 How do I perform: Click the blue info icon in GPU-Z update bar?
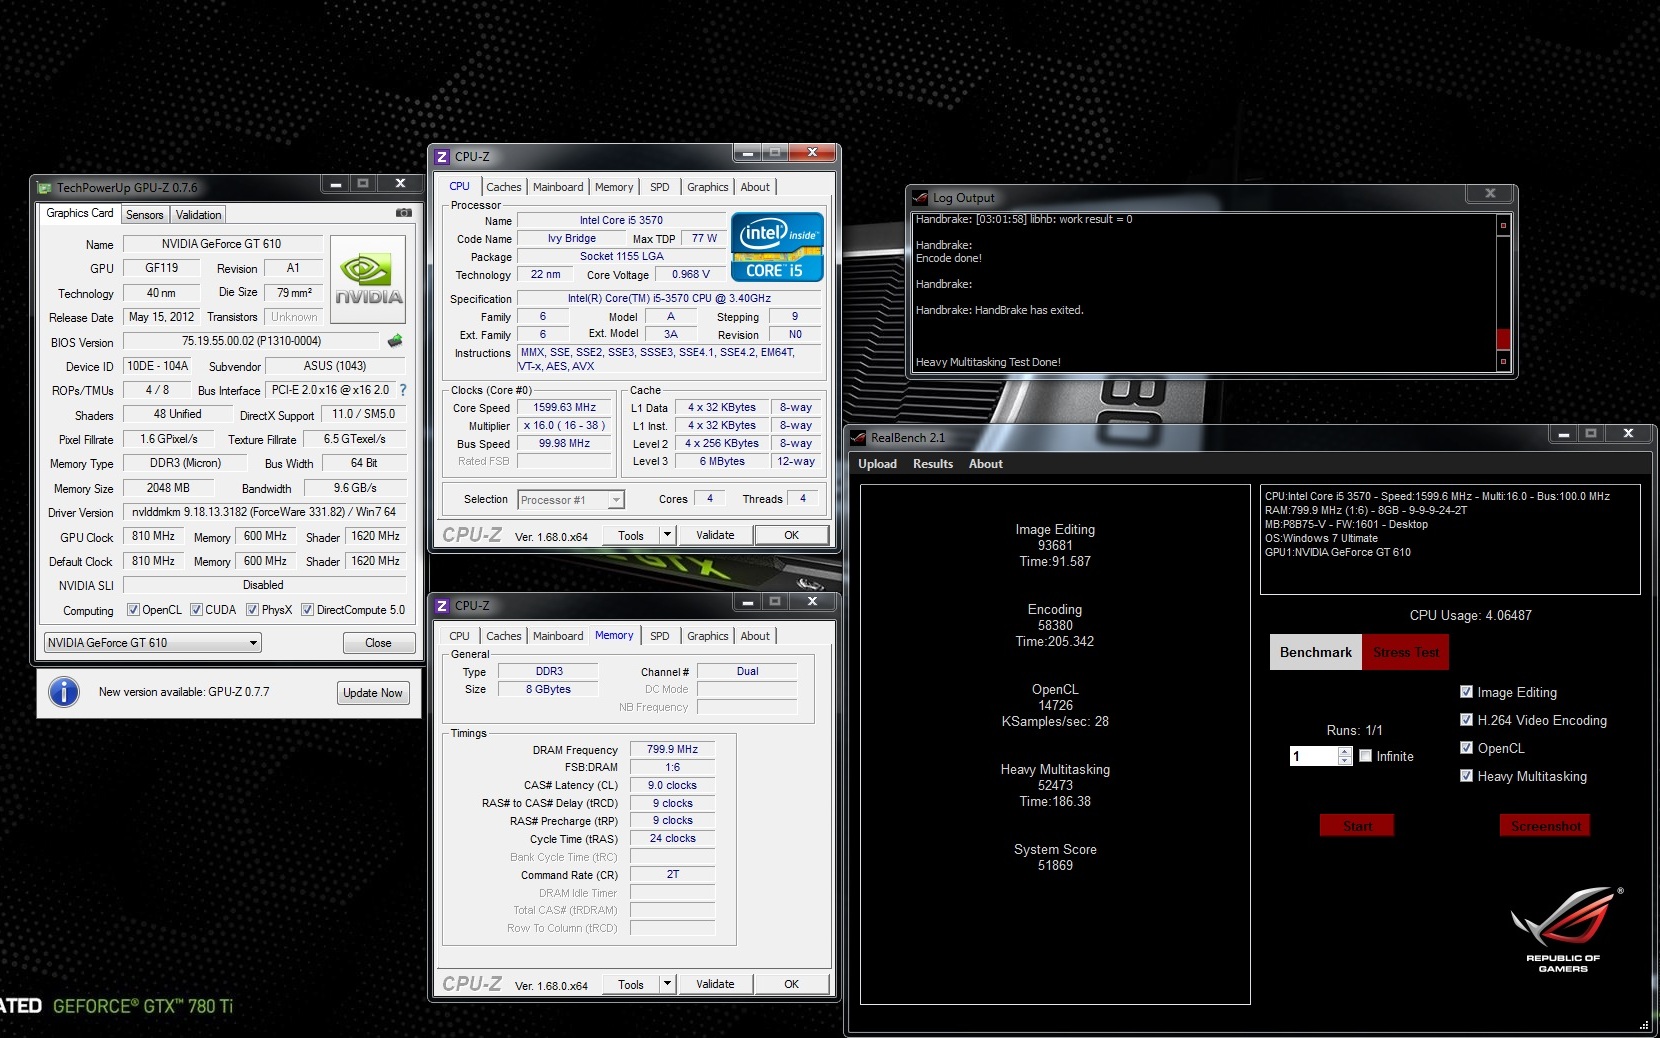(x=64, y=692)
